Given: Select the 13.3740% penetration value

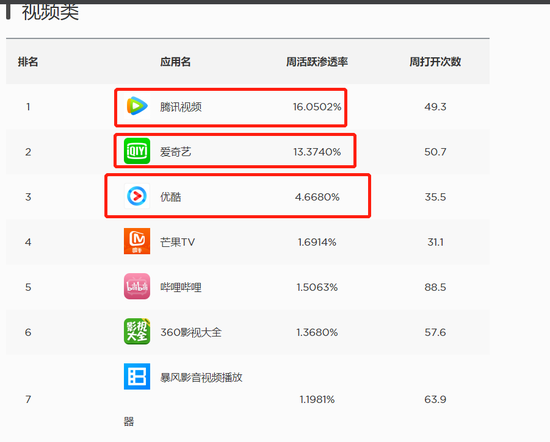Looking at the screenshot, I should [x=317, y=152].
